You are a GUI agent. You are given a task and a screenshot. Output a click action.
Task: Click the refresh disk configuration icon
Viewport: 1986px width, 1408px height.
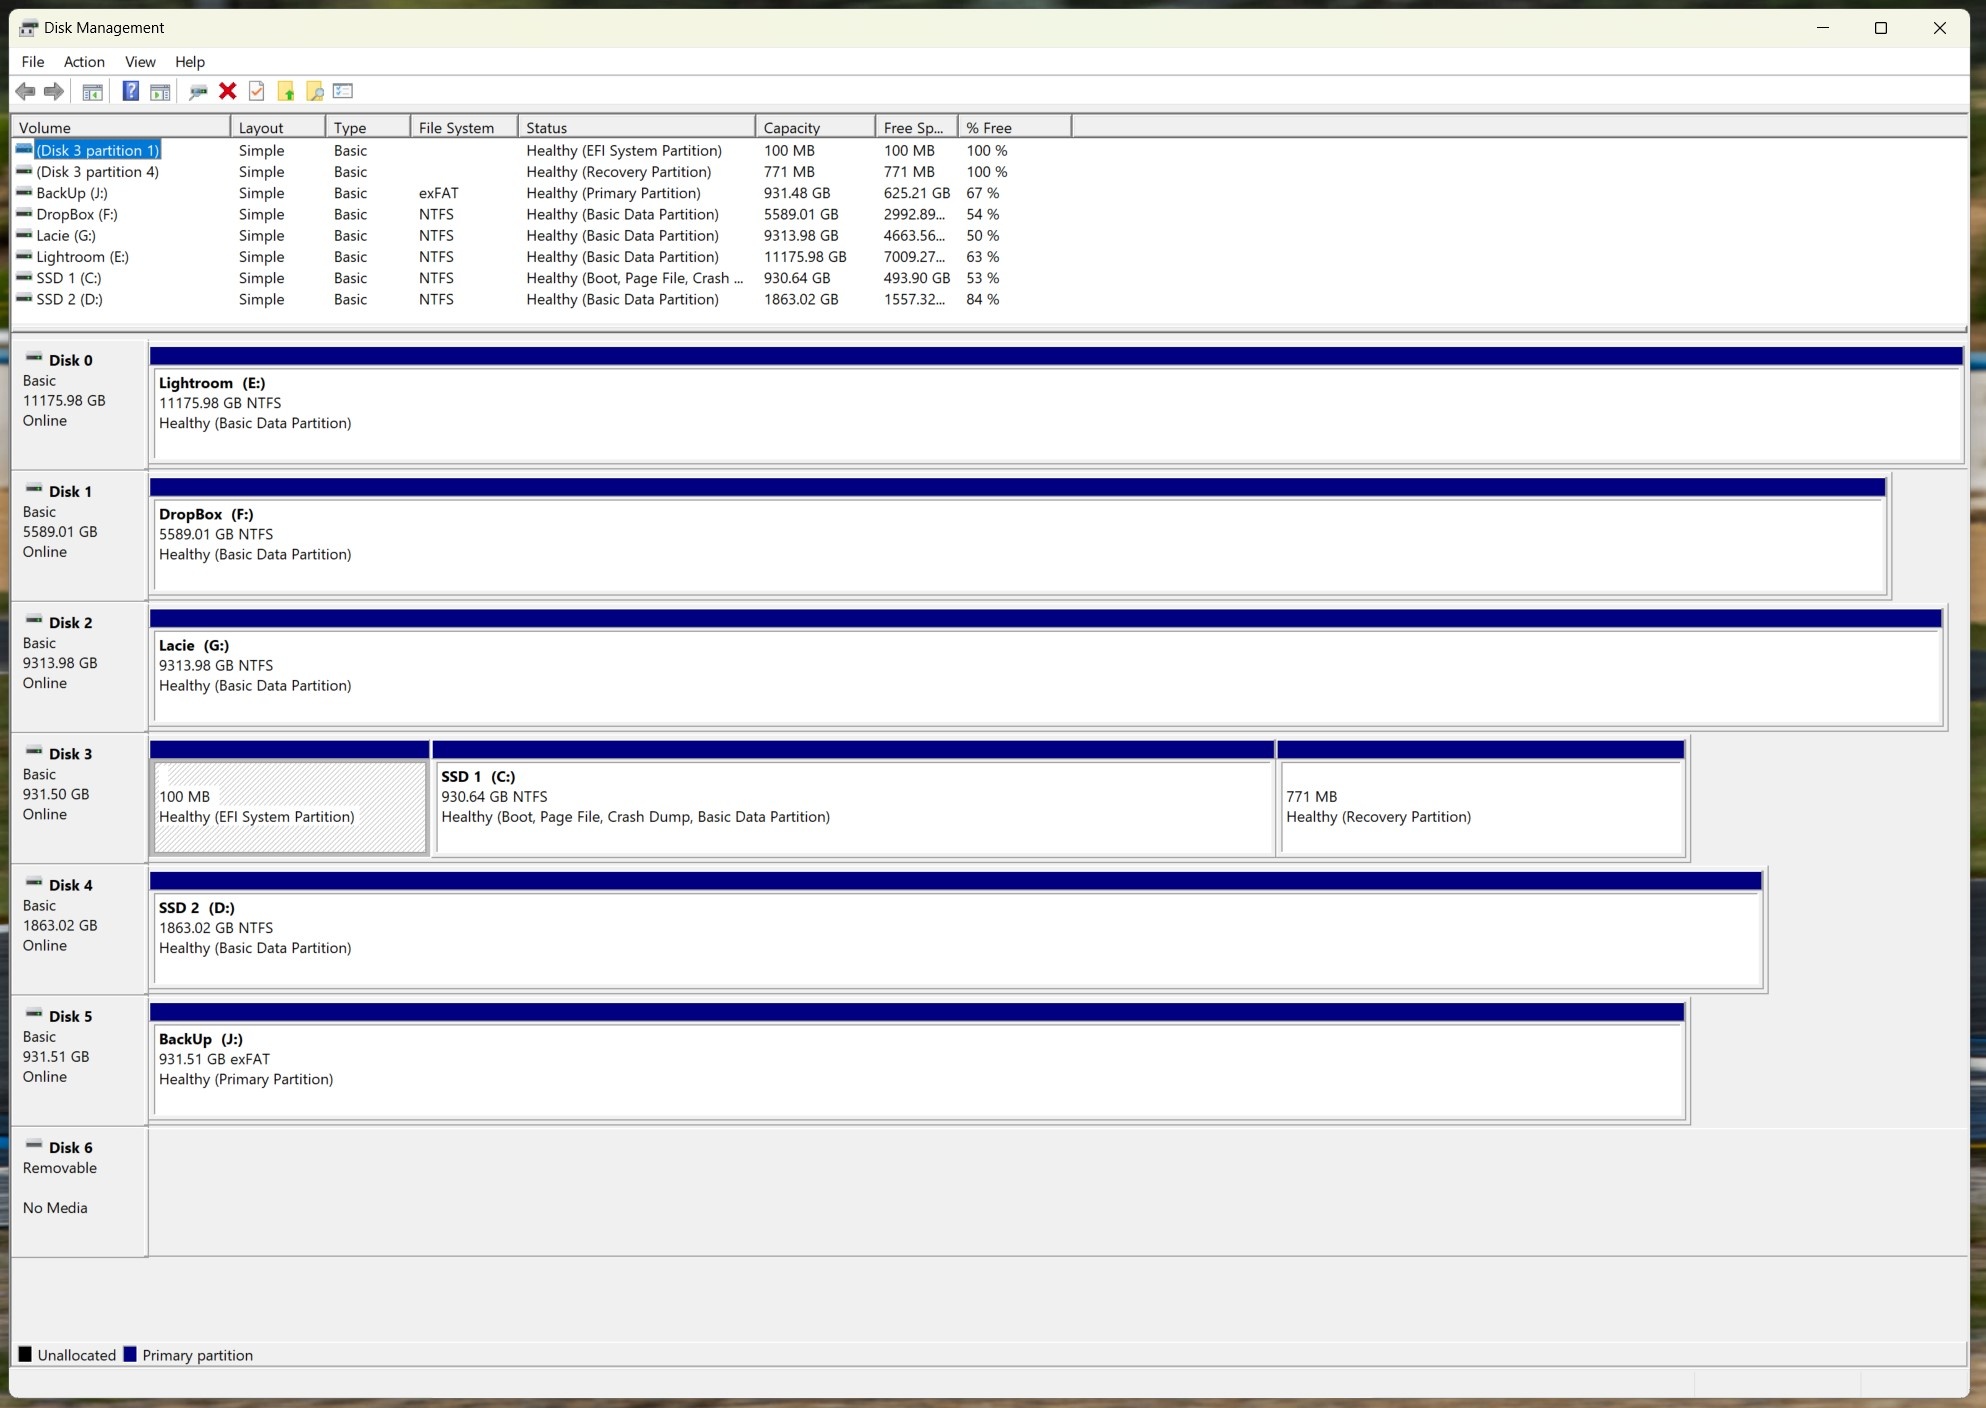[198, 91]
